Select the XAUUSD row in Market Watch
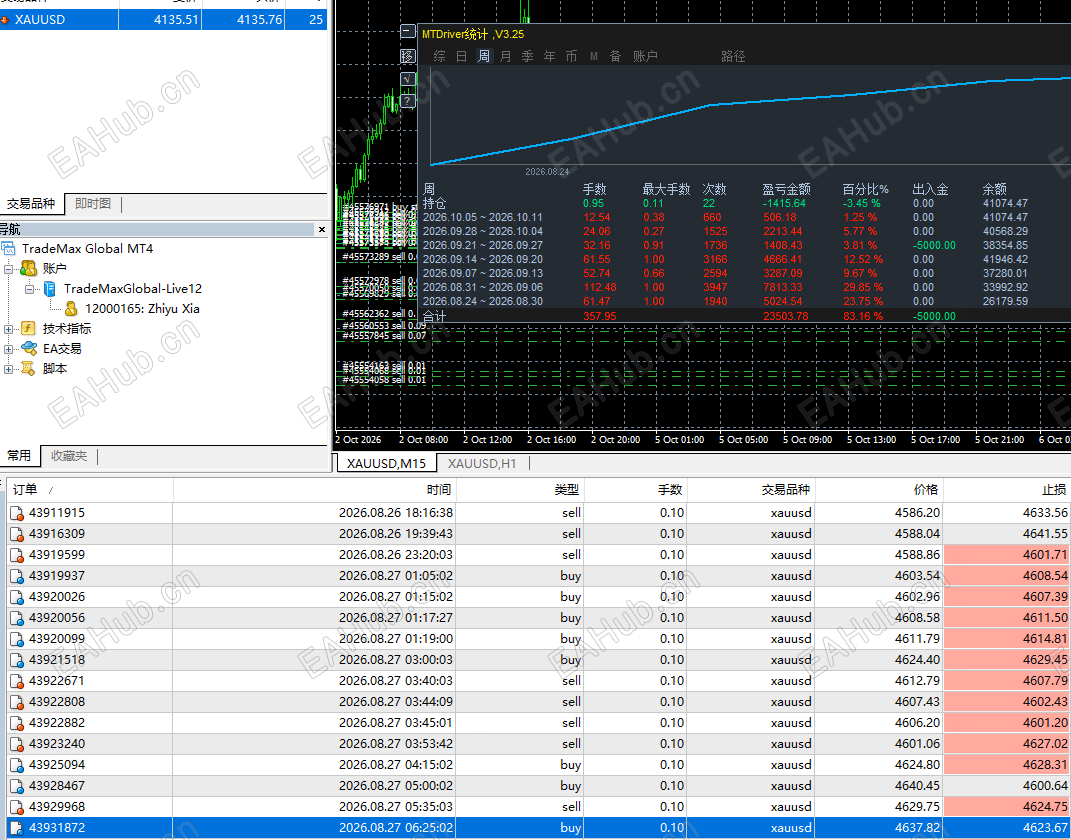The height and width of the screenshot is (840, 1071). 163,20
